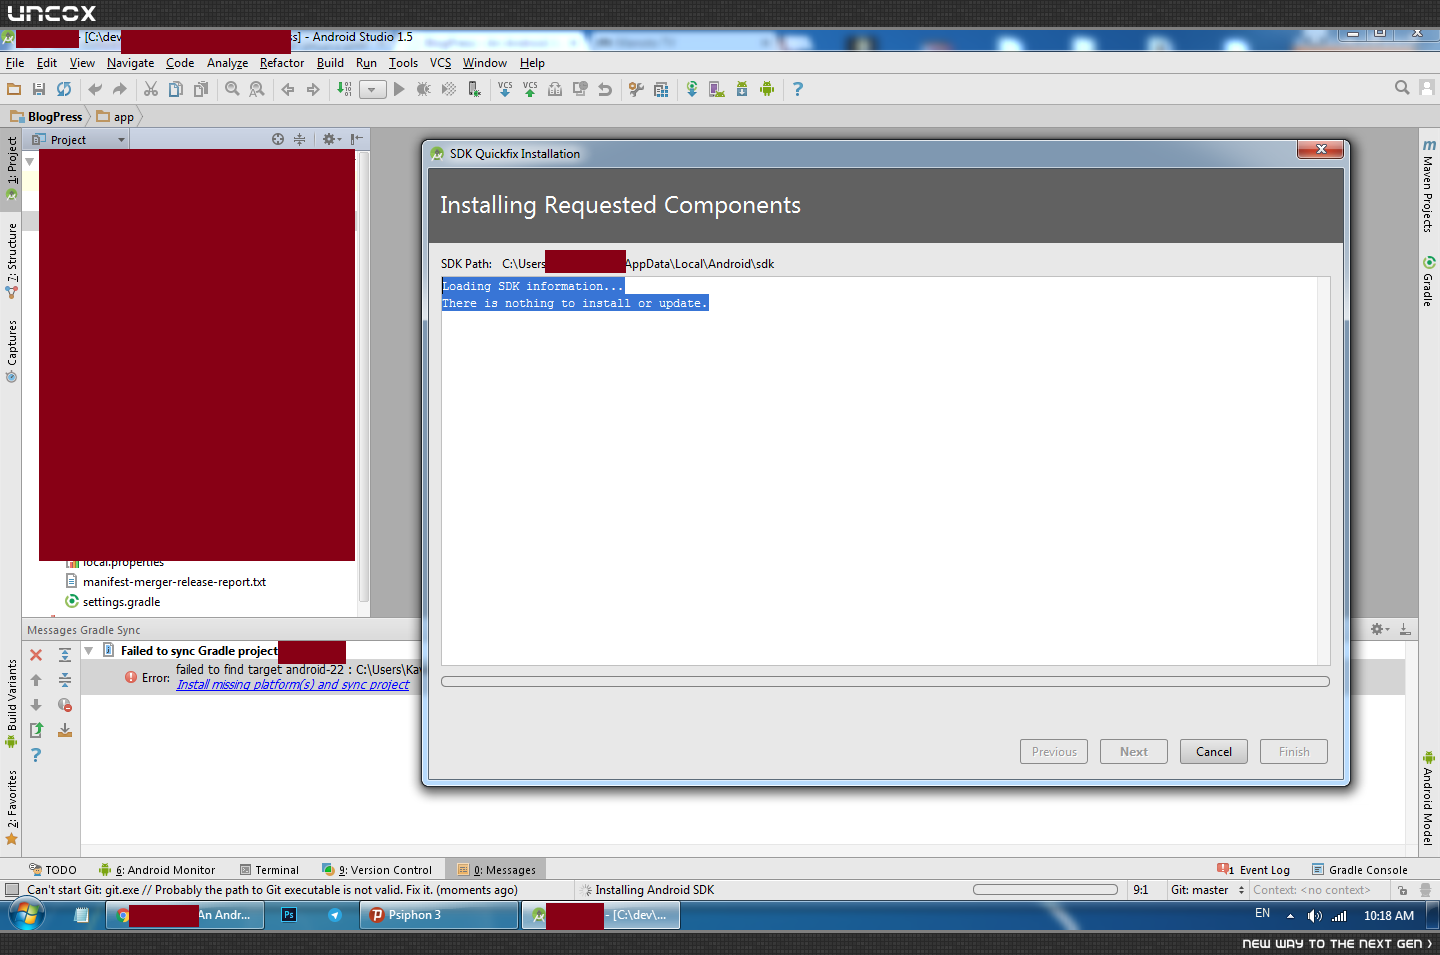Screen dimensions: 1440x955
Task: Open the Android Monitor tool tab
Action: pyautogui.click(x=157, y=870)
